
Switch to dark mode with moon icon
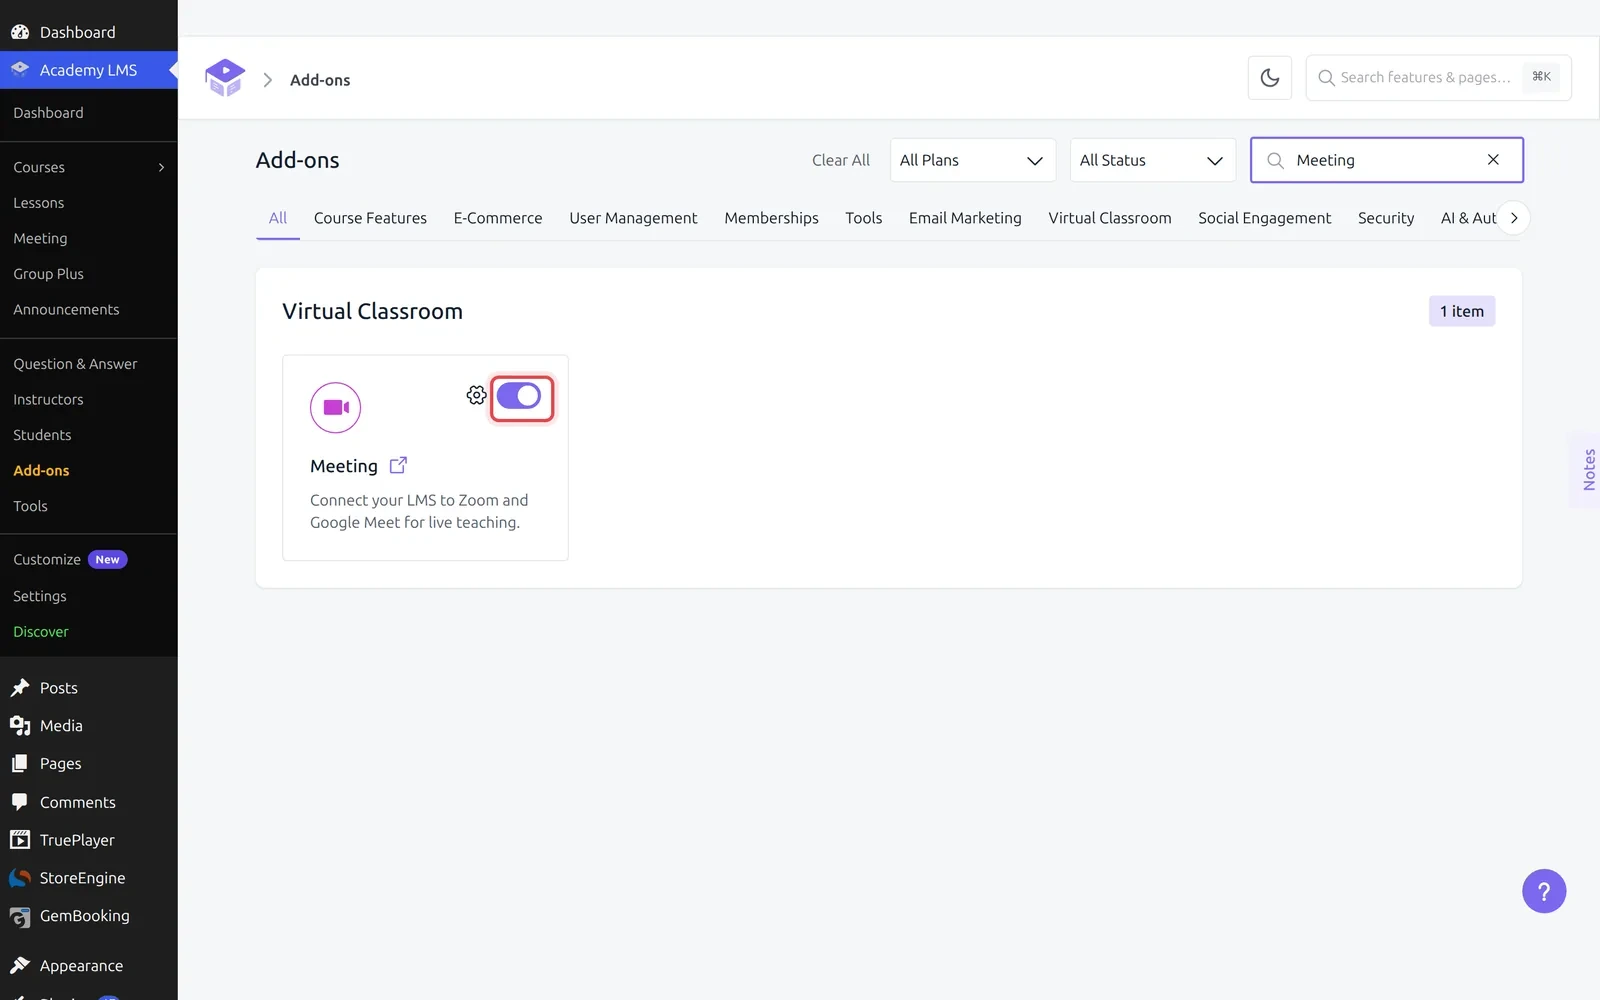pos(1270,78)
